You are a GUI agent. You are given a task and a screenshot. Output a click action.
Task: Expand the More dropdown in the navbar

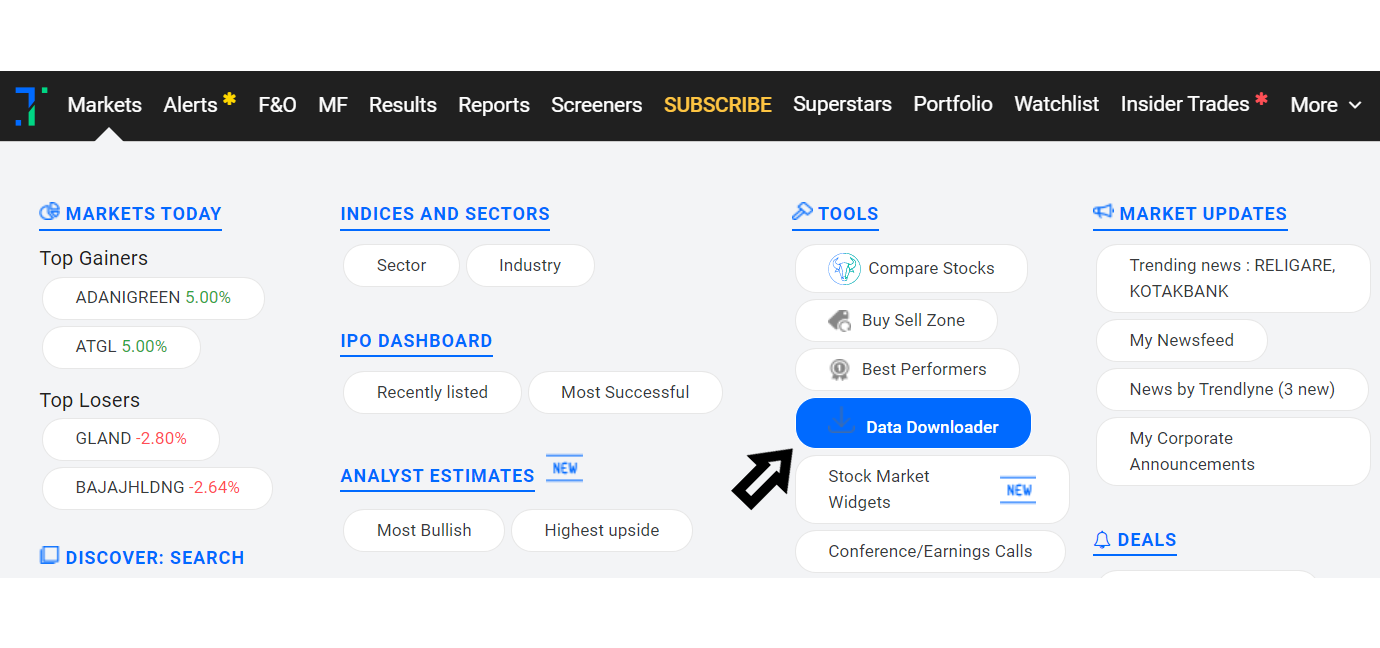(x=1326, y=105)
